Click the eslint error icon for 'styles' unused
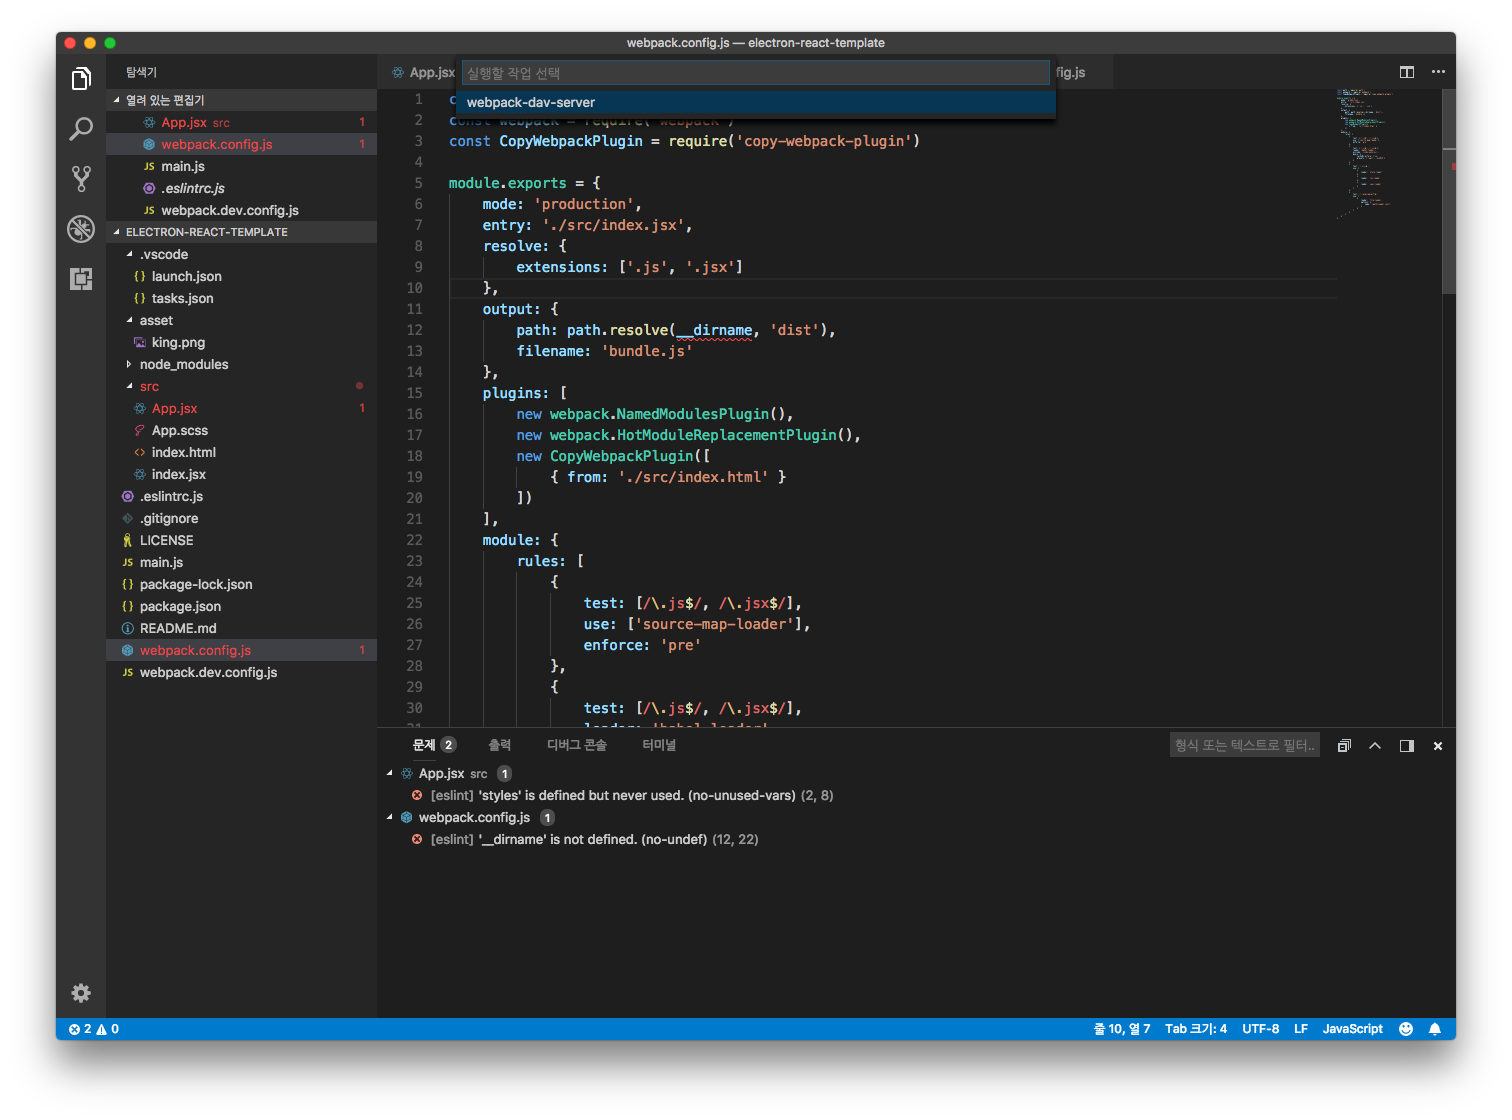Screen dimensions: 1512x1120 tap(417, 796)
